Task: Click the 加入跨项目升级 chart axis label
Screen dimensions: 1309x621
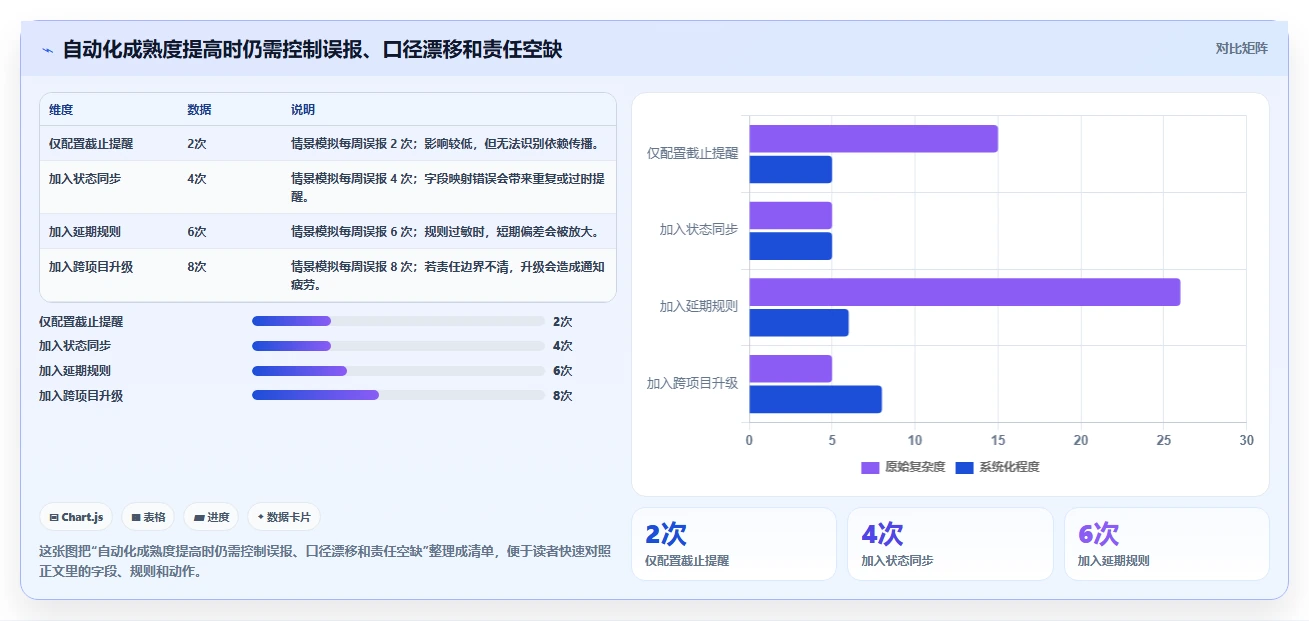Action: point(692,383)
